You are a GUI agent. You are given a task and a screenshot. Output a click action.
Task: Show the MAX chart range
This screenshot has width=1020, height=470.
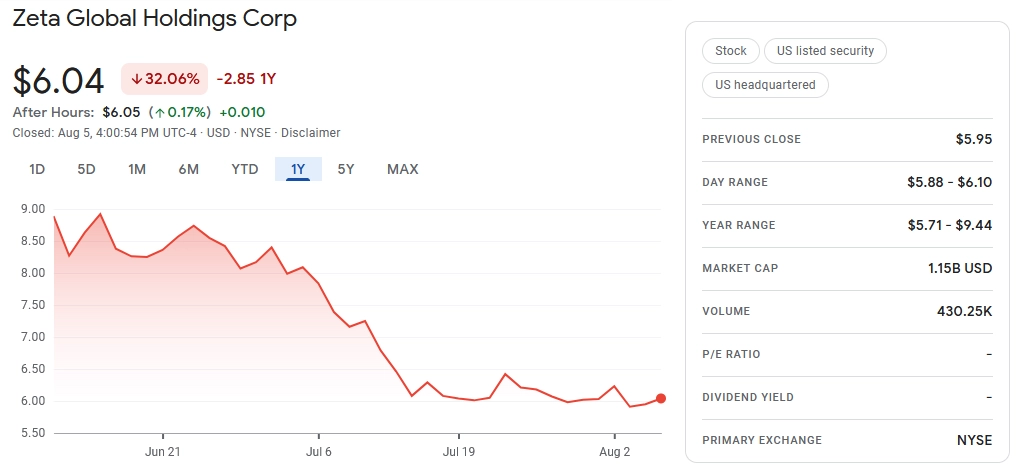(403, 170)
